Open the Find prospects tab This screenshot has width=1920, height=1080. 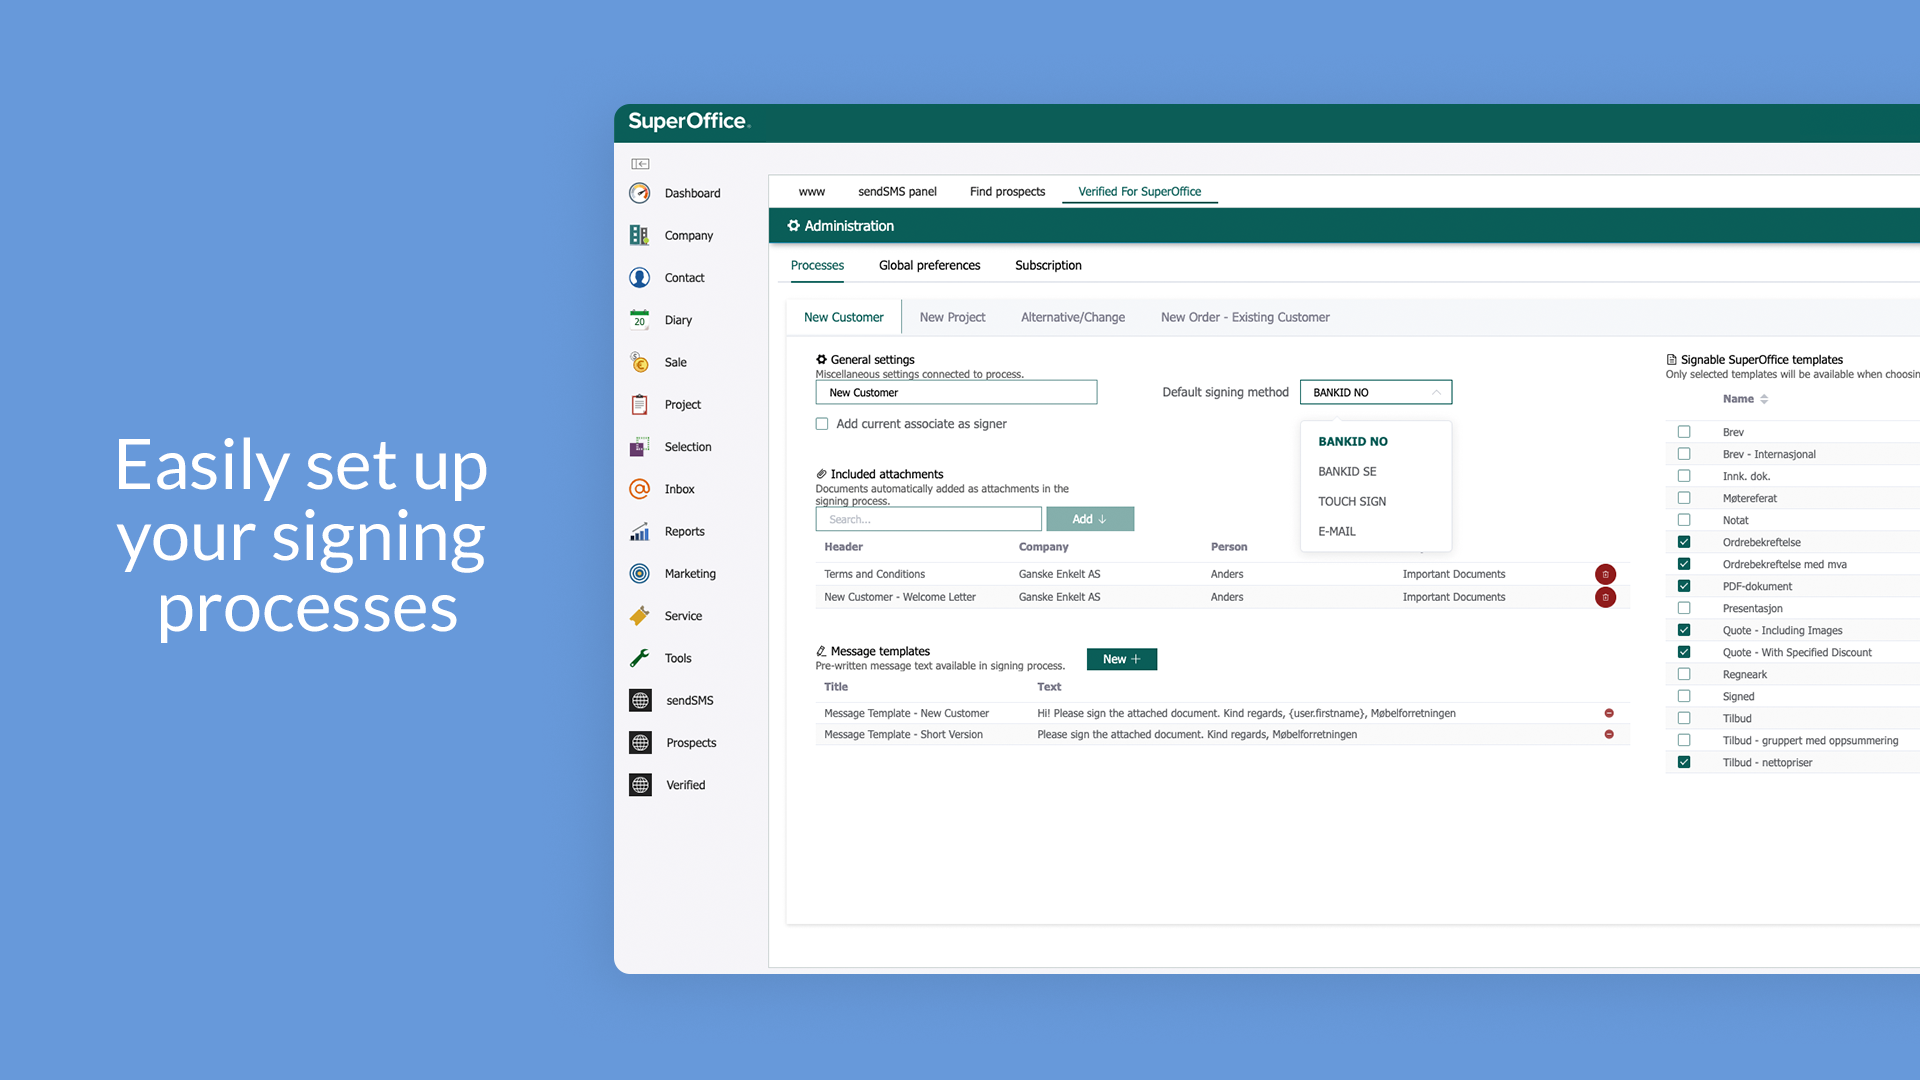click(x=1007, y=191)
